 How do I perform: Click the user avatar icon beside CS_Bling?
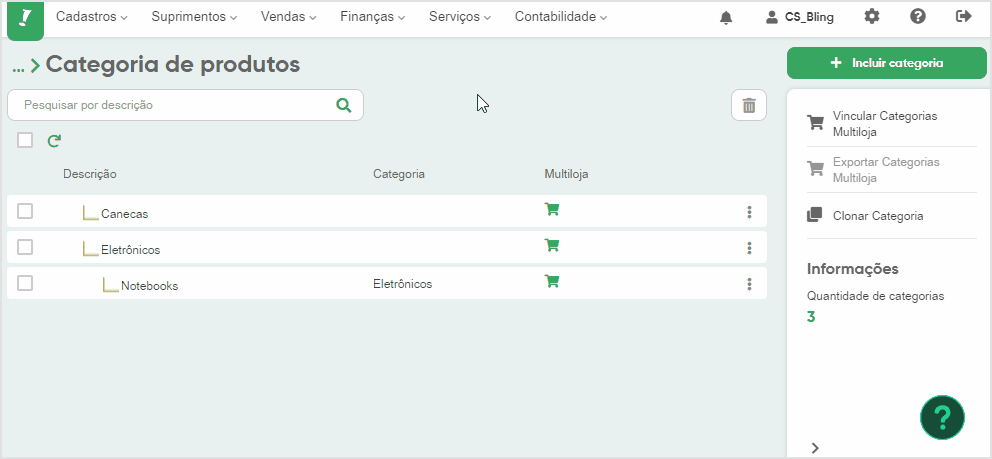(771, 18)
